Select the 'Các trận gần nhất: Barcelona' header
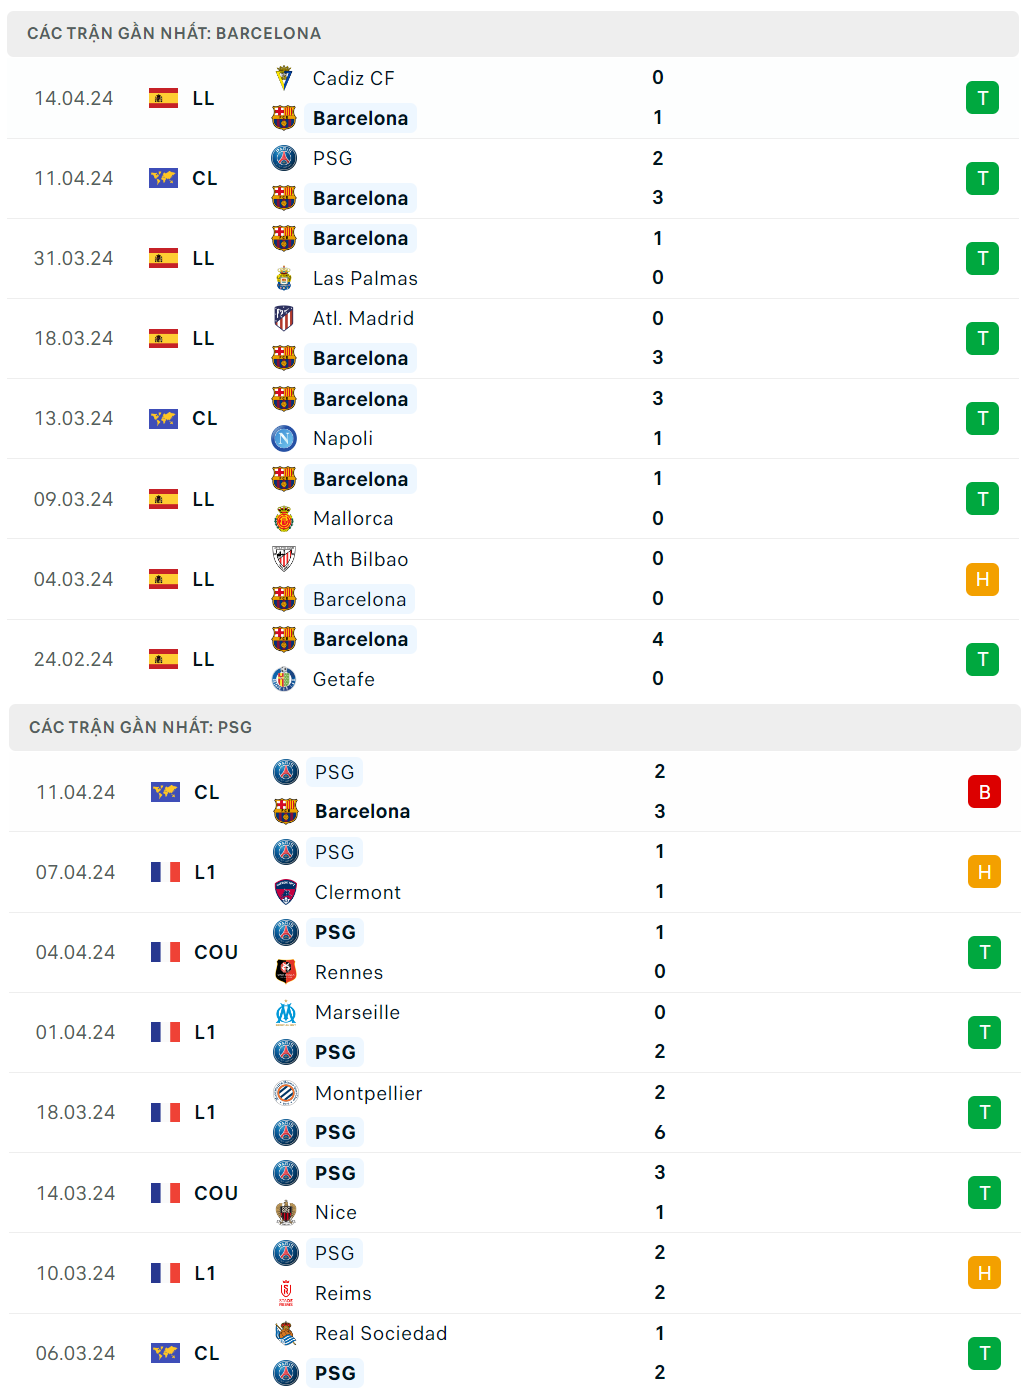The height and width of the screenshot is (1390, 1026). (x=174, y=33)
